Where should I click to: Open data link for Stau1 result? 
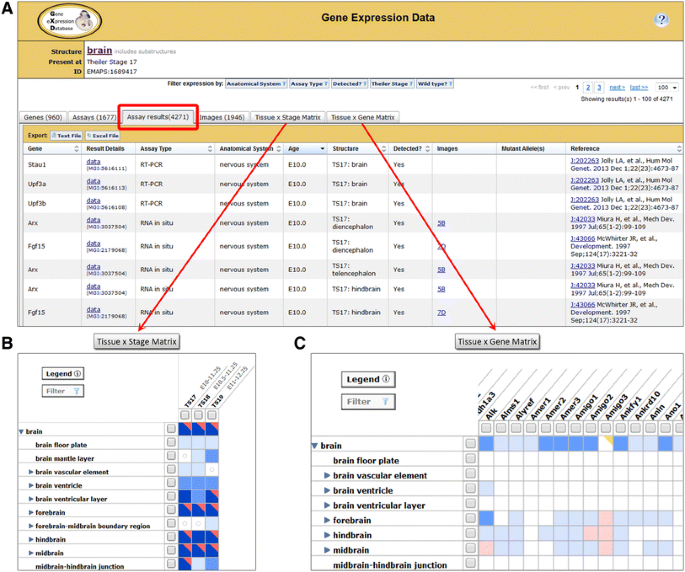92,159
